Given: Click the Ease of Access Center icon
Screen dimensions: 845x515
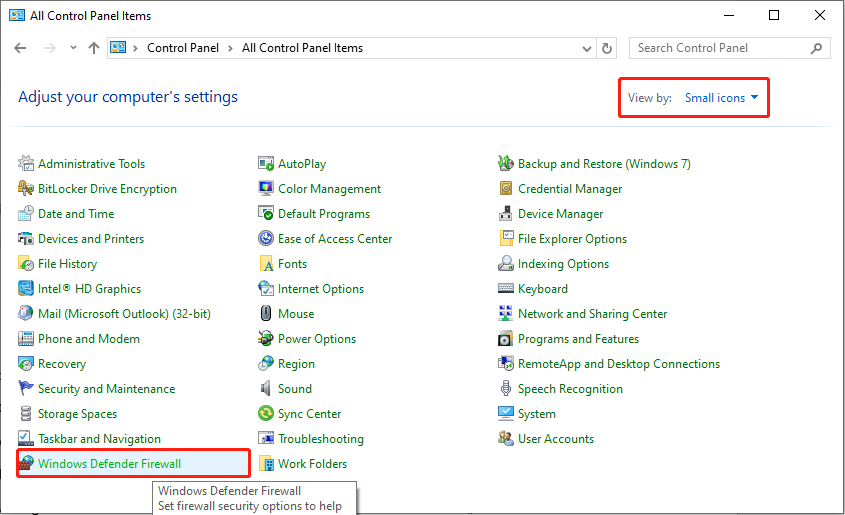Looking at the screenshot, I should coord(266,238).
